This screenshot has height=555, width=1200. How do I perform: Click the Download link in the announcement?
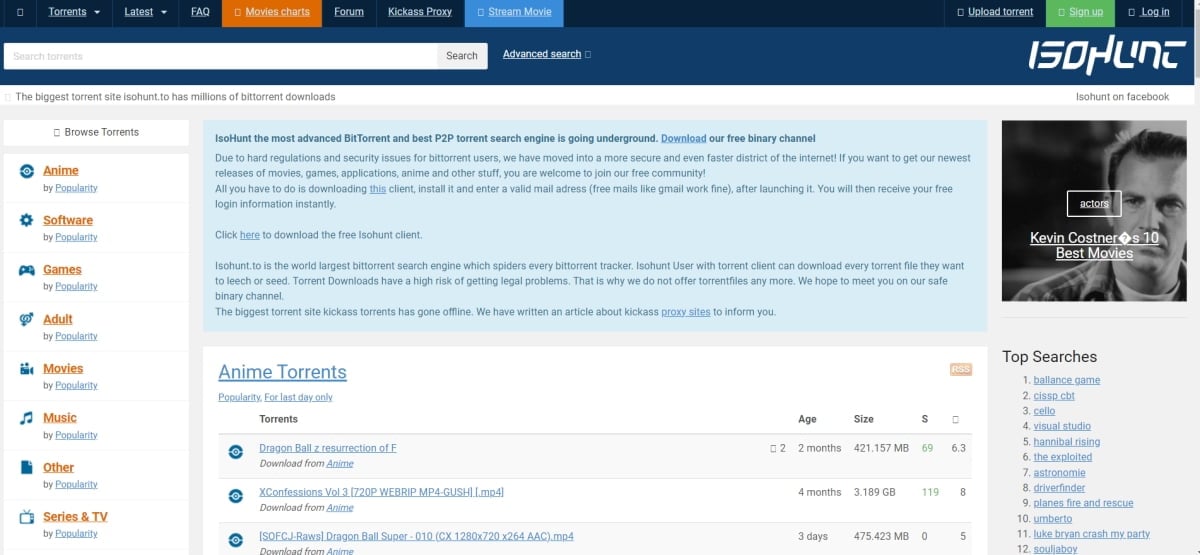[683, 138]
